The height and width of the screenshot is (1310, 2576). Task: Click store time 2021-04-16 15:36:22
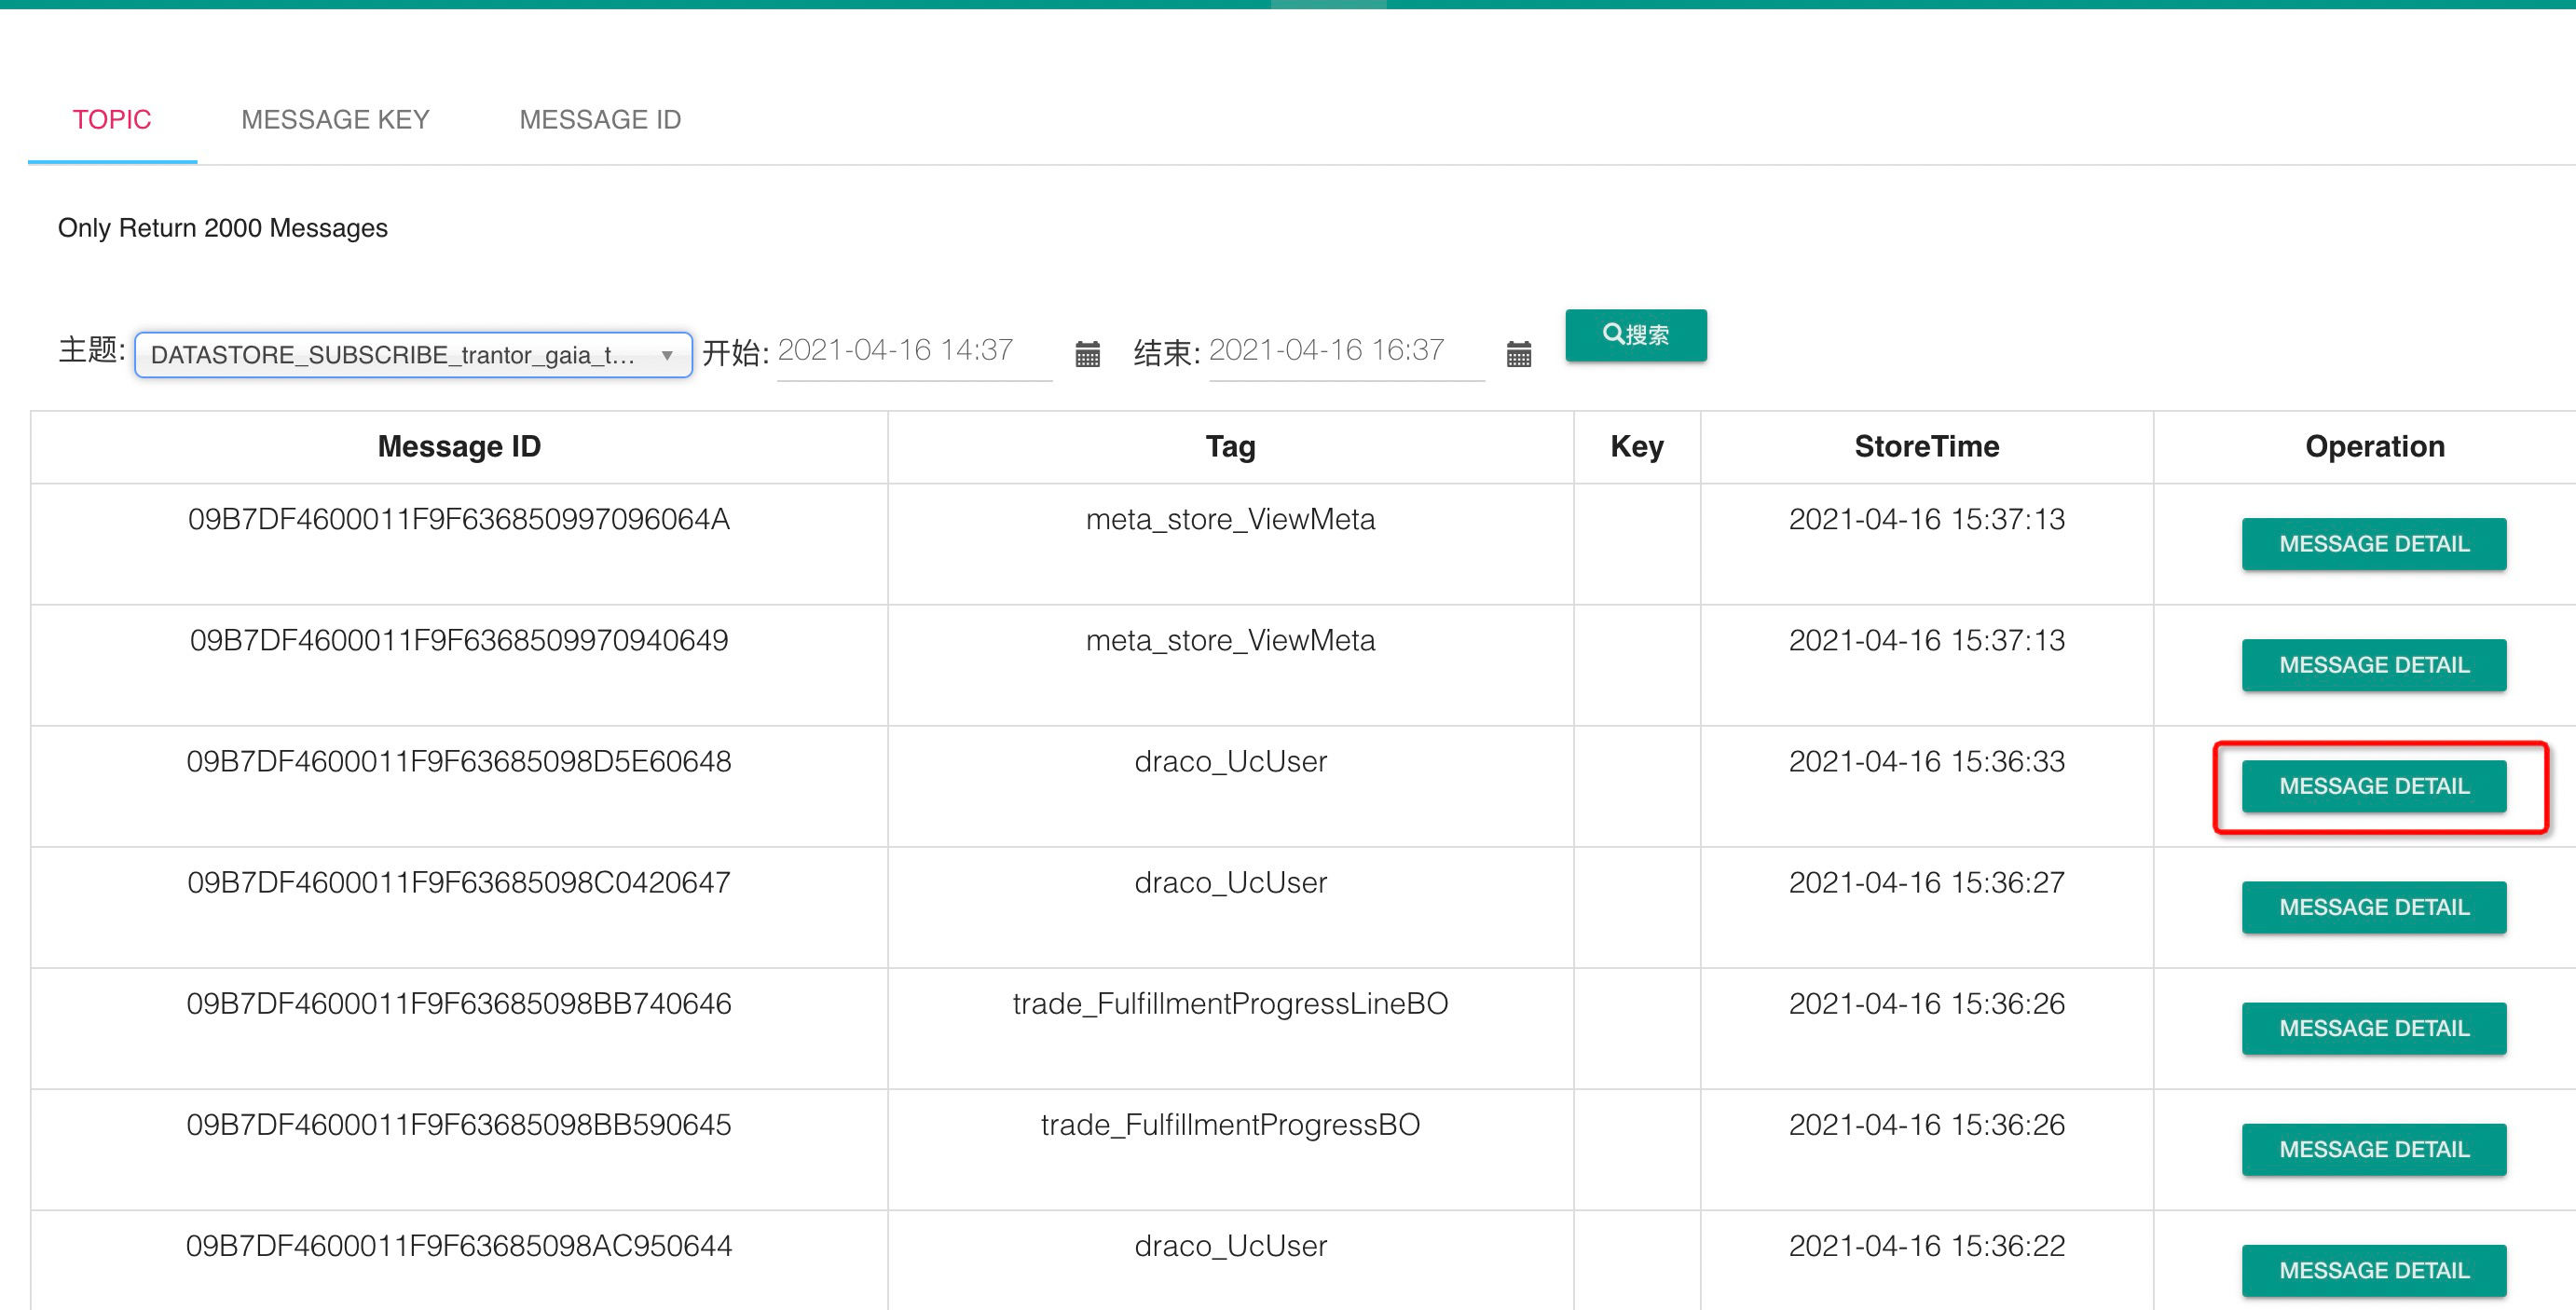pyautogui.click(x=1926, y=1245)
